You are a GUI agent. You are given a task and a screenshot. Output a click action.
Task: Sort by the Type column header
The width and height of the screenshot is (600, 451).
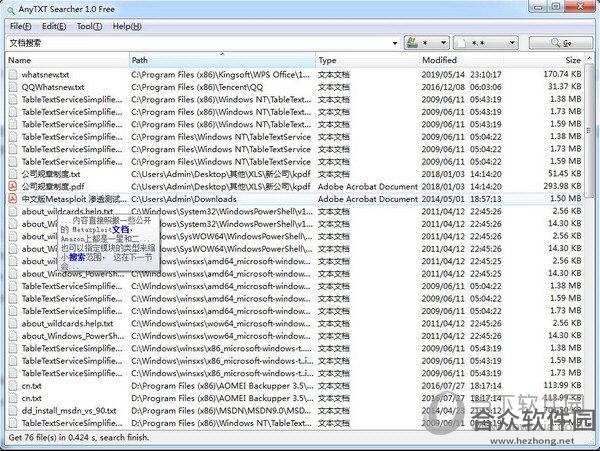tap(367, 60)
